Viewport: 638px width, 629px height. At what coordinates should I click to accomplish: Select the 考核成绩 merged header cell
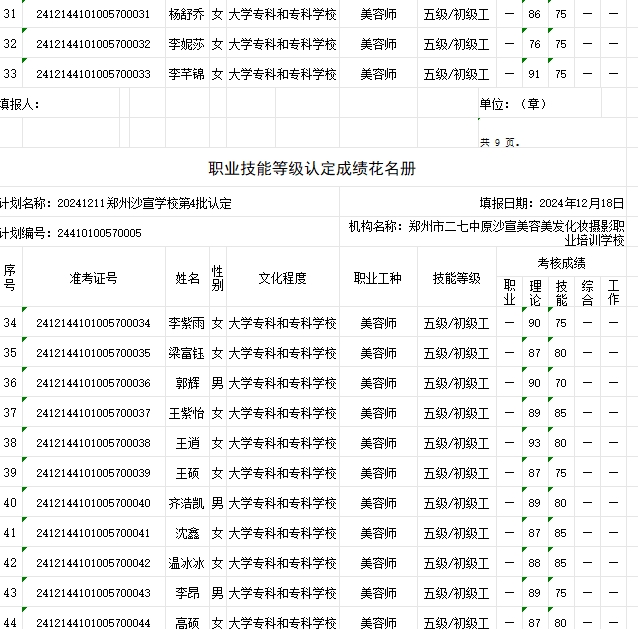point(561,262)
